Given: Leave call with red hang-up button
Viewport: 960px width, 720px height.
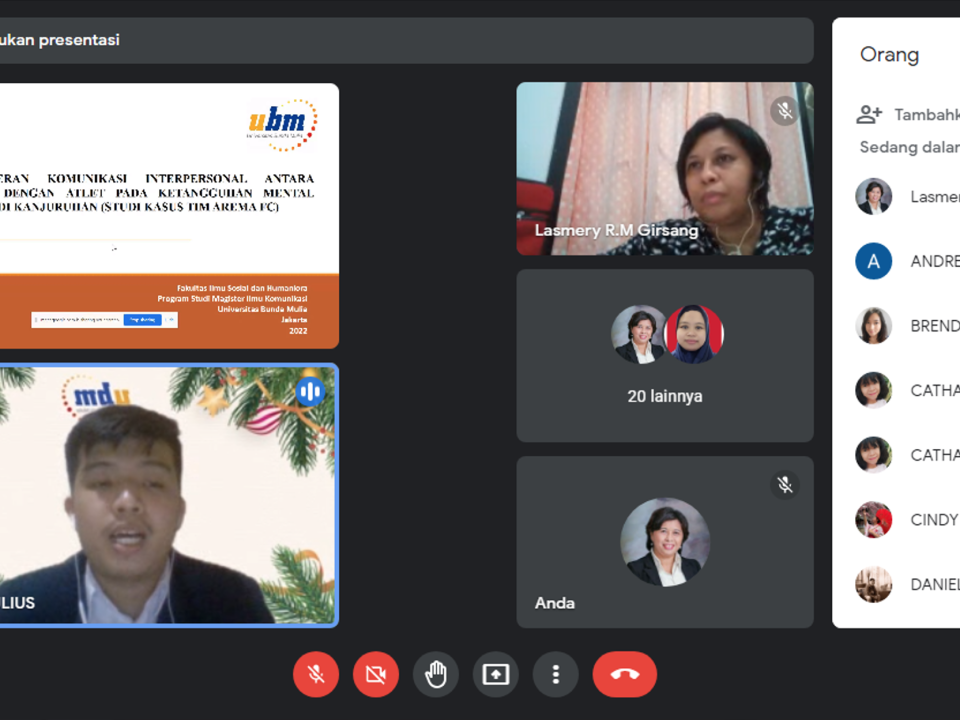Looking at the screenshot, I should pos(624,674).
